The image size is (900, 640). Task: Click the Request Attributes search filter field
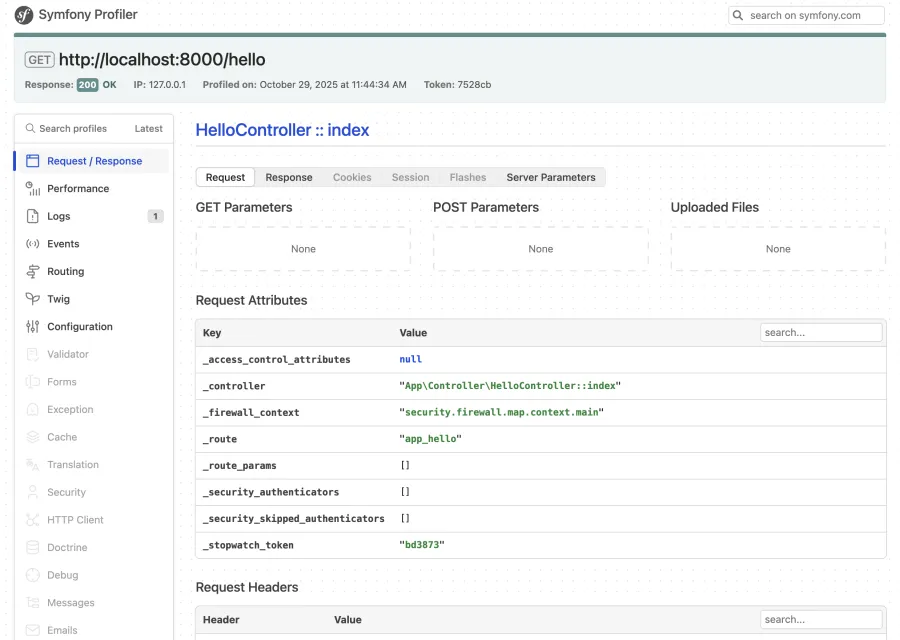(820, 331)
